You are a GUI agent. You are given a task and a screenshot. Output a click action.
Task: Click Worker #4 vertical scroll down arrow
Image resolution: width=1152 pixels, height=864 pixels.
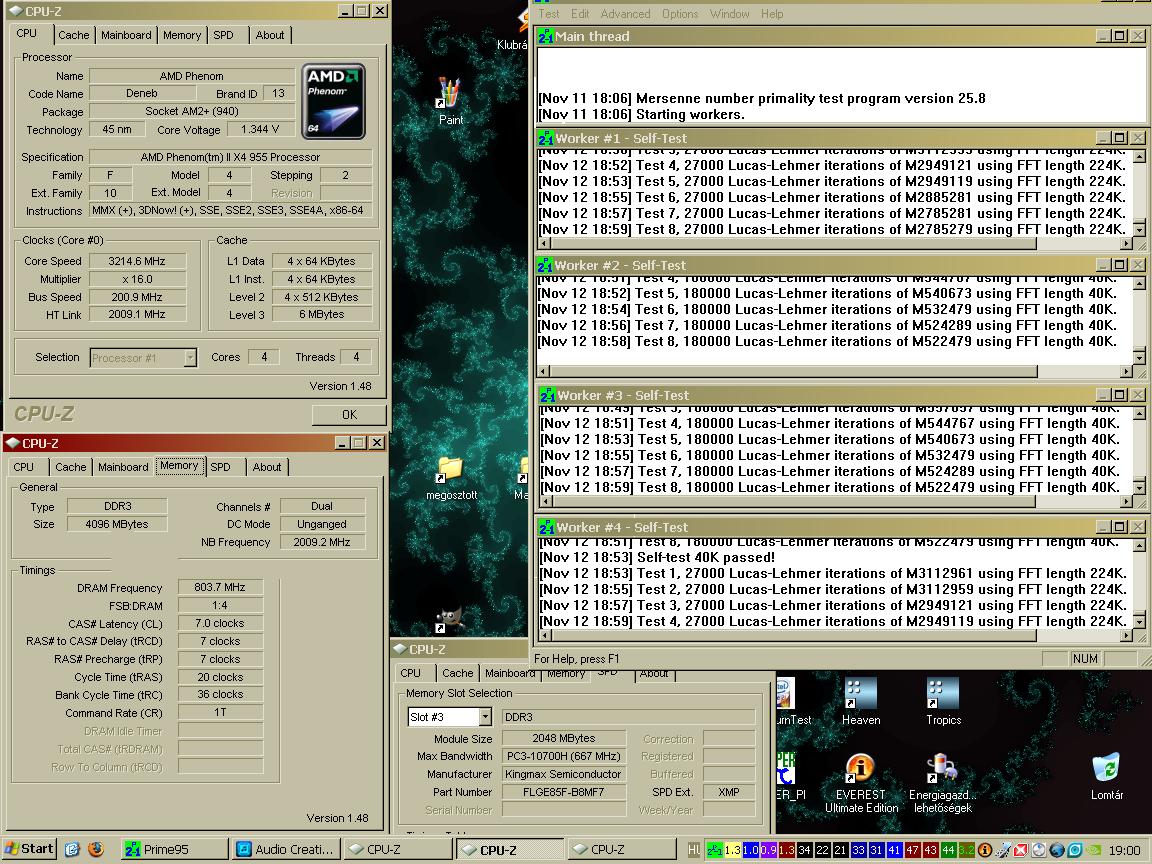click(1140, 622)
